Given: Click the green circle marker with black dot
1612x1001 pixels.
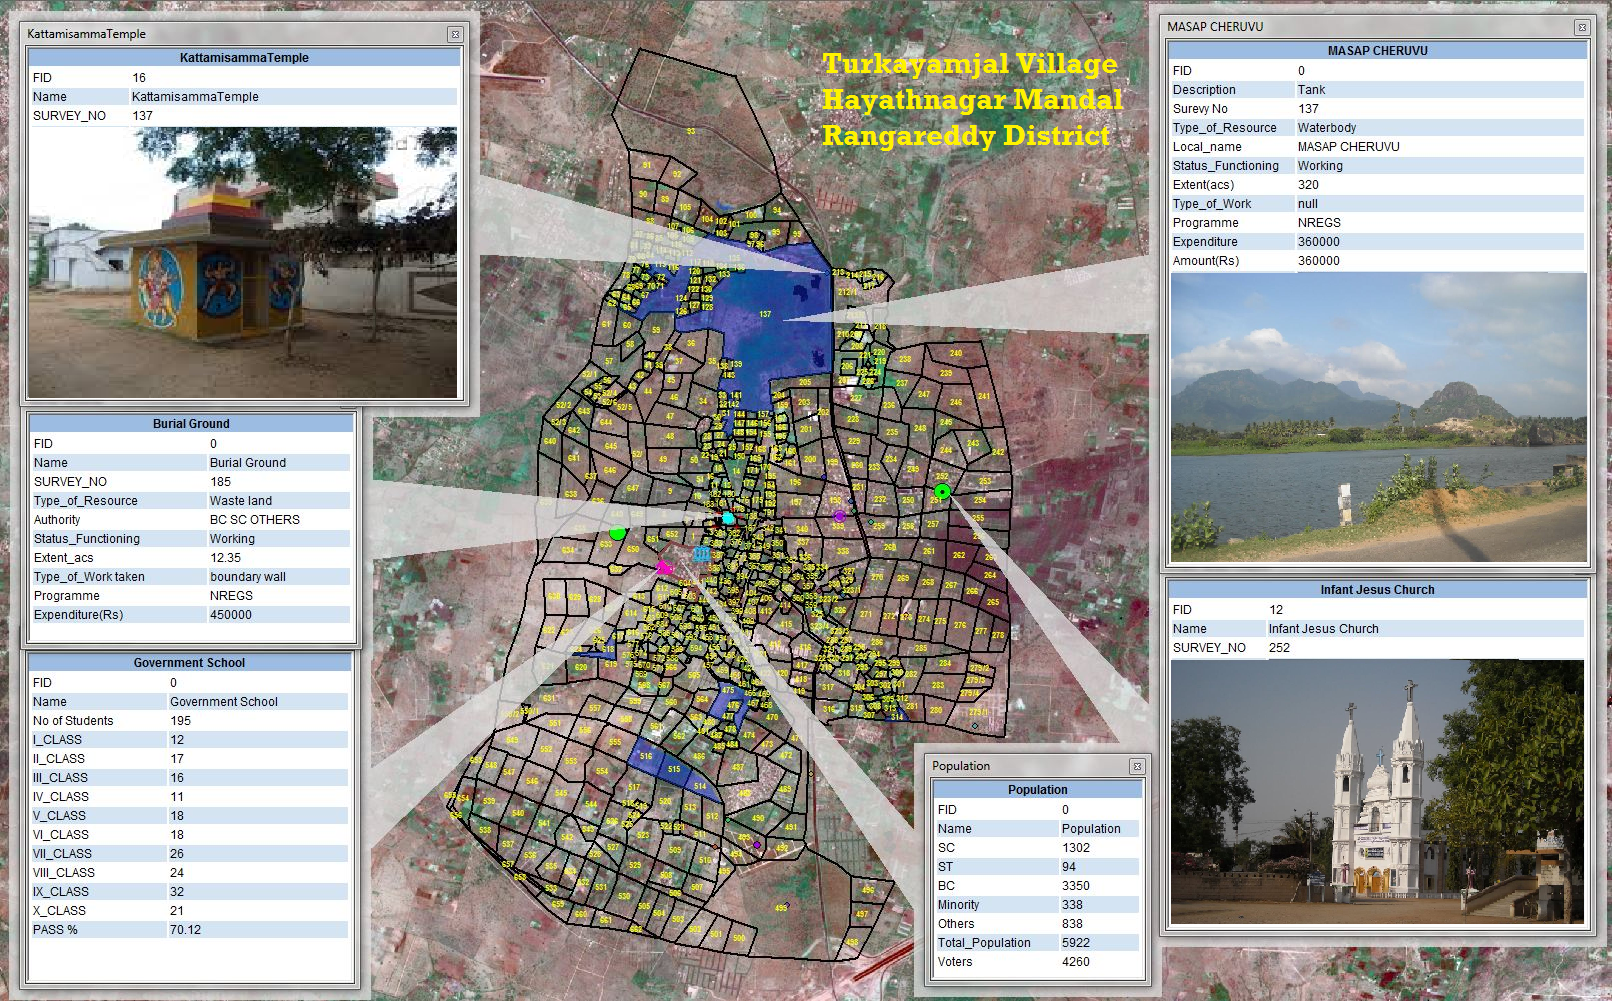Looking at the screenshot, I should [942, 491].
